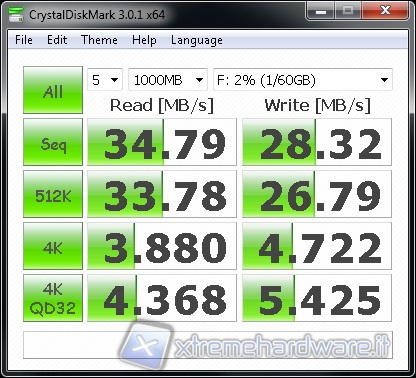Select the 4K write result 4.722
The height and width of the screenshot is (378, 416).
tap(317, 246)
